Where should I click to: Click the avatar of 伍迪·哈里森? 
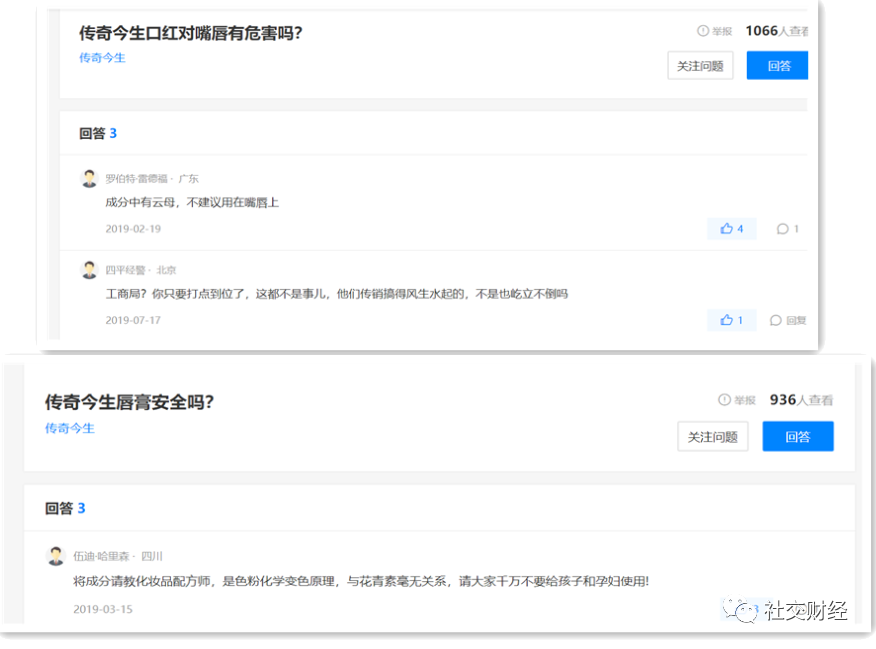(x=56, y=555)
